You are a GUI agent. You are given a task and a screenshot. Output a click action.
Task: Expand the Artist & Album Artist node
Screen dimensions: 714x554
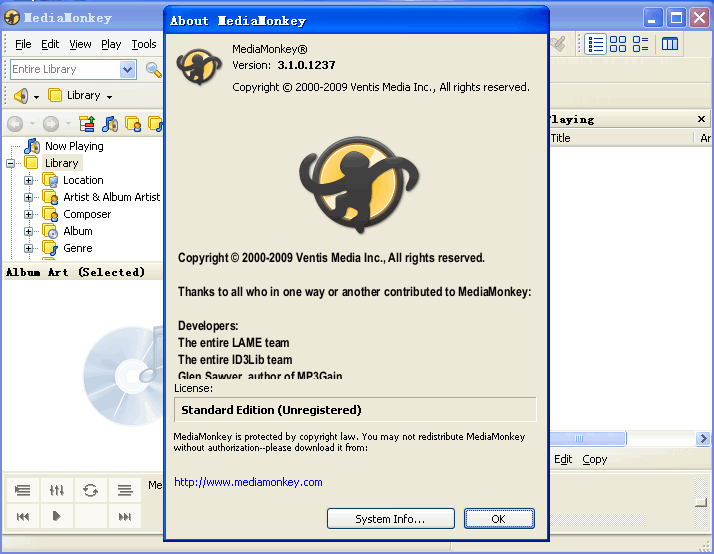(x=29, y=197)
